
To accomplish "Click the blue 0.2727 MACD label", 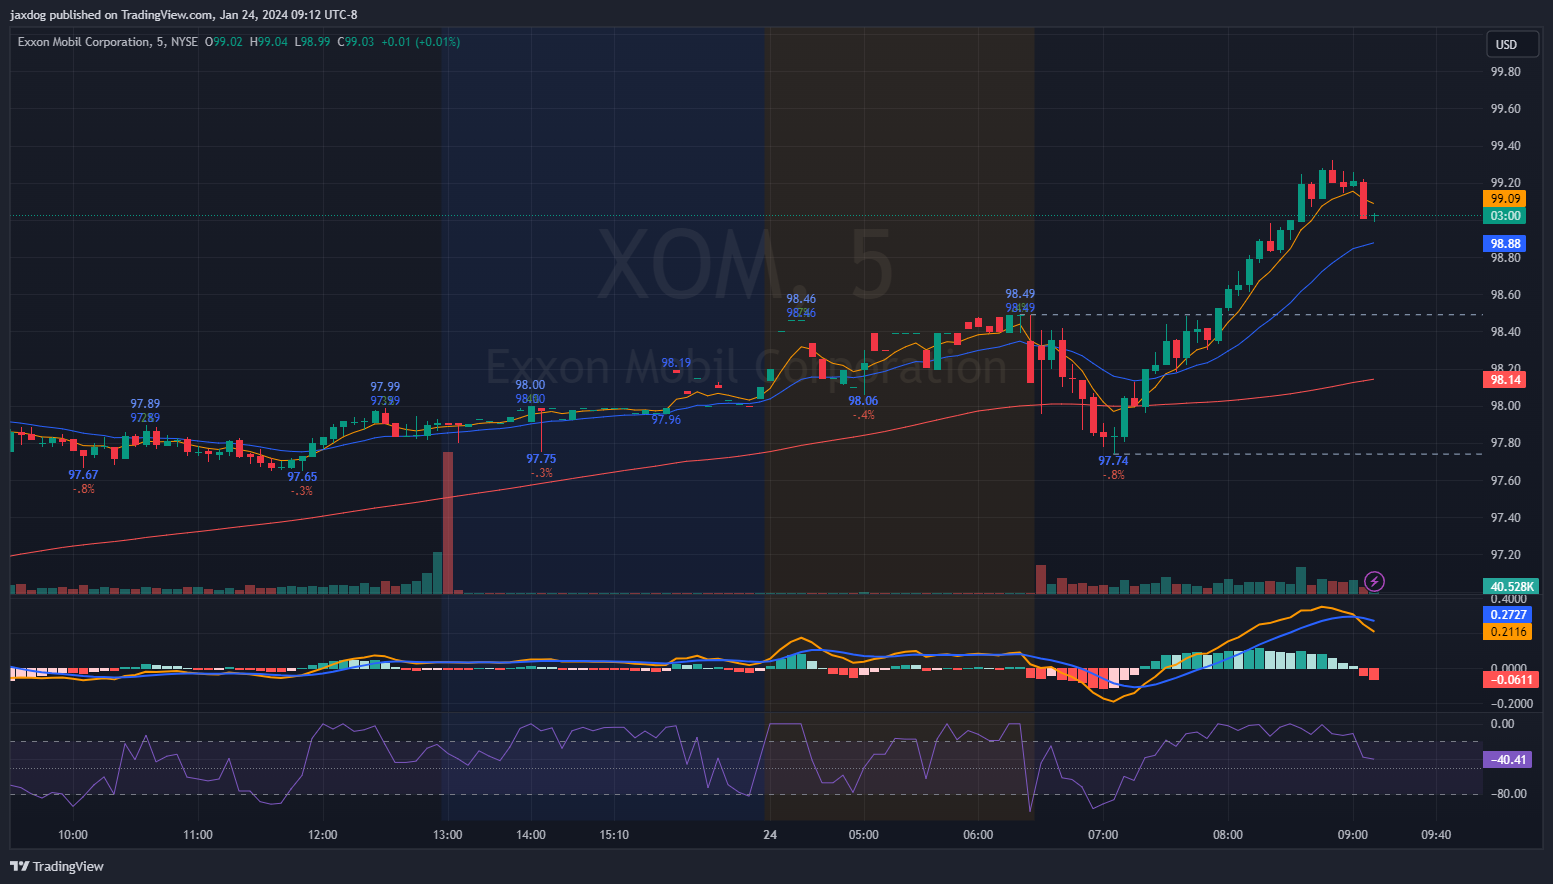I will pyautogui.click(x=1508, y=615).
